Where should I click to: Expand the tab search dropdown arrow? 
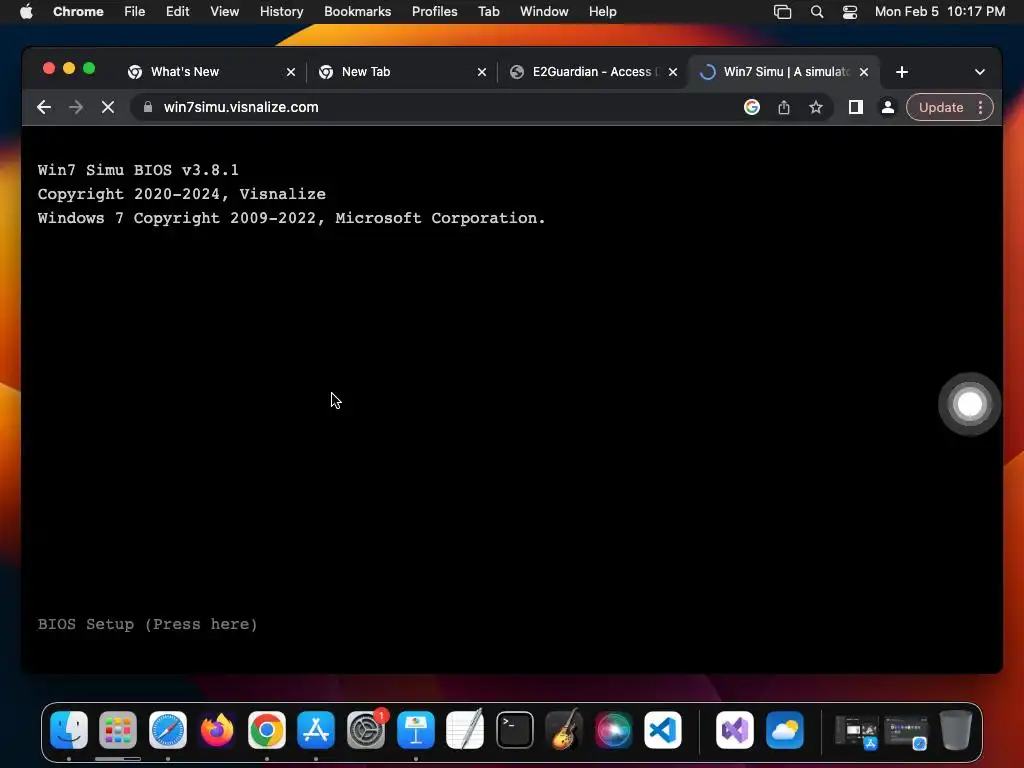point(980,72)
